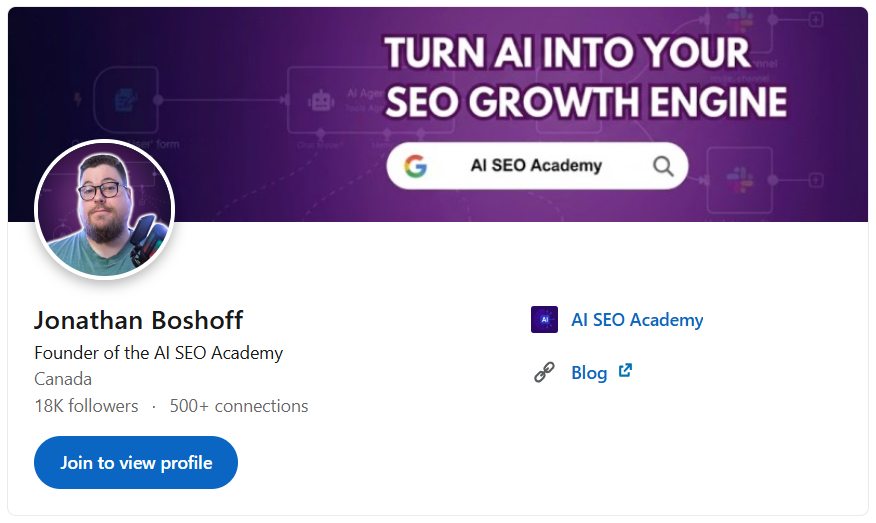The height and width of the screenshot is (523, 876).
Task: Click the Jonathan Boshoff name heading
Action: [138, 320]
